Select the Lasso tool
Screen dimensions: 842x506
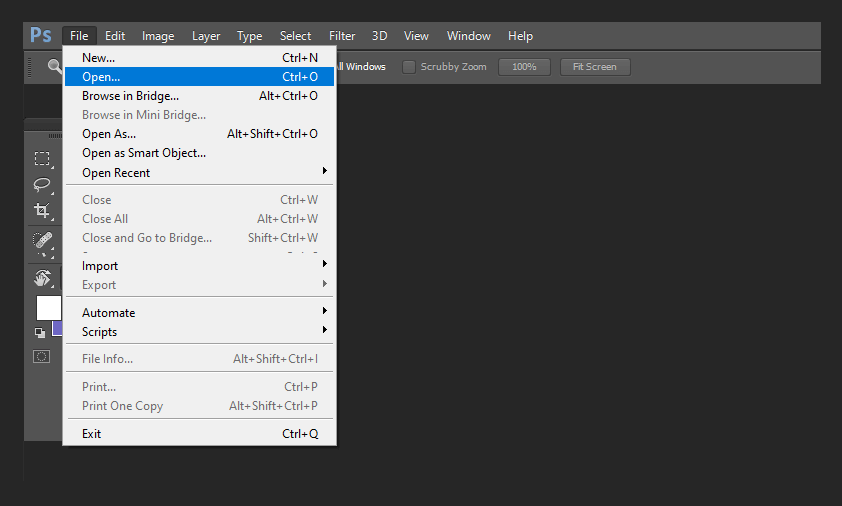[x=42, y=184]
